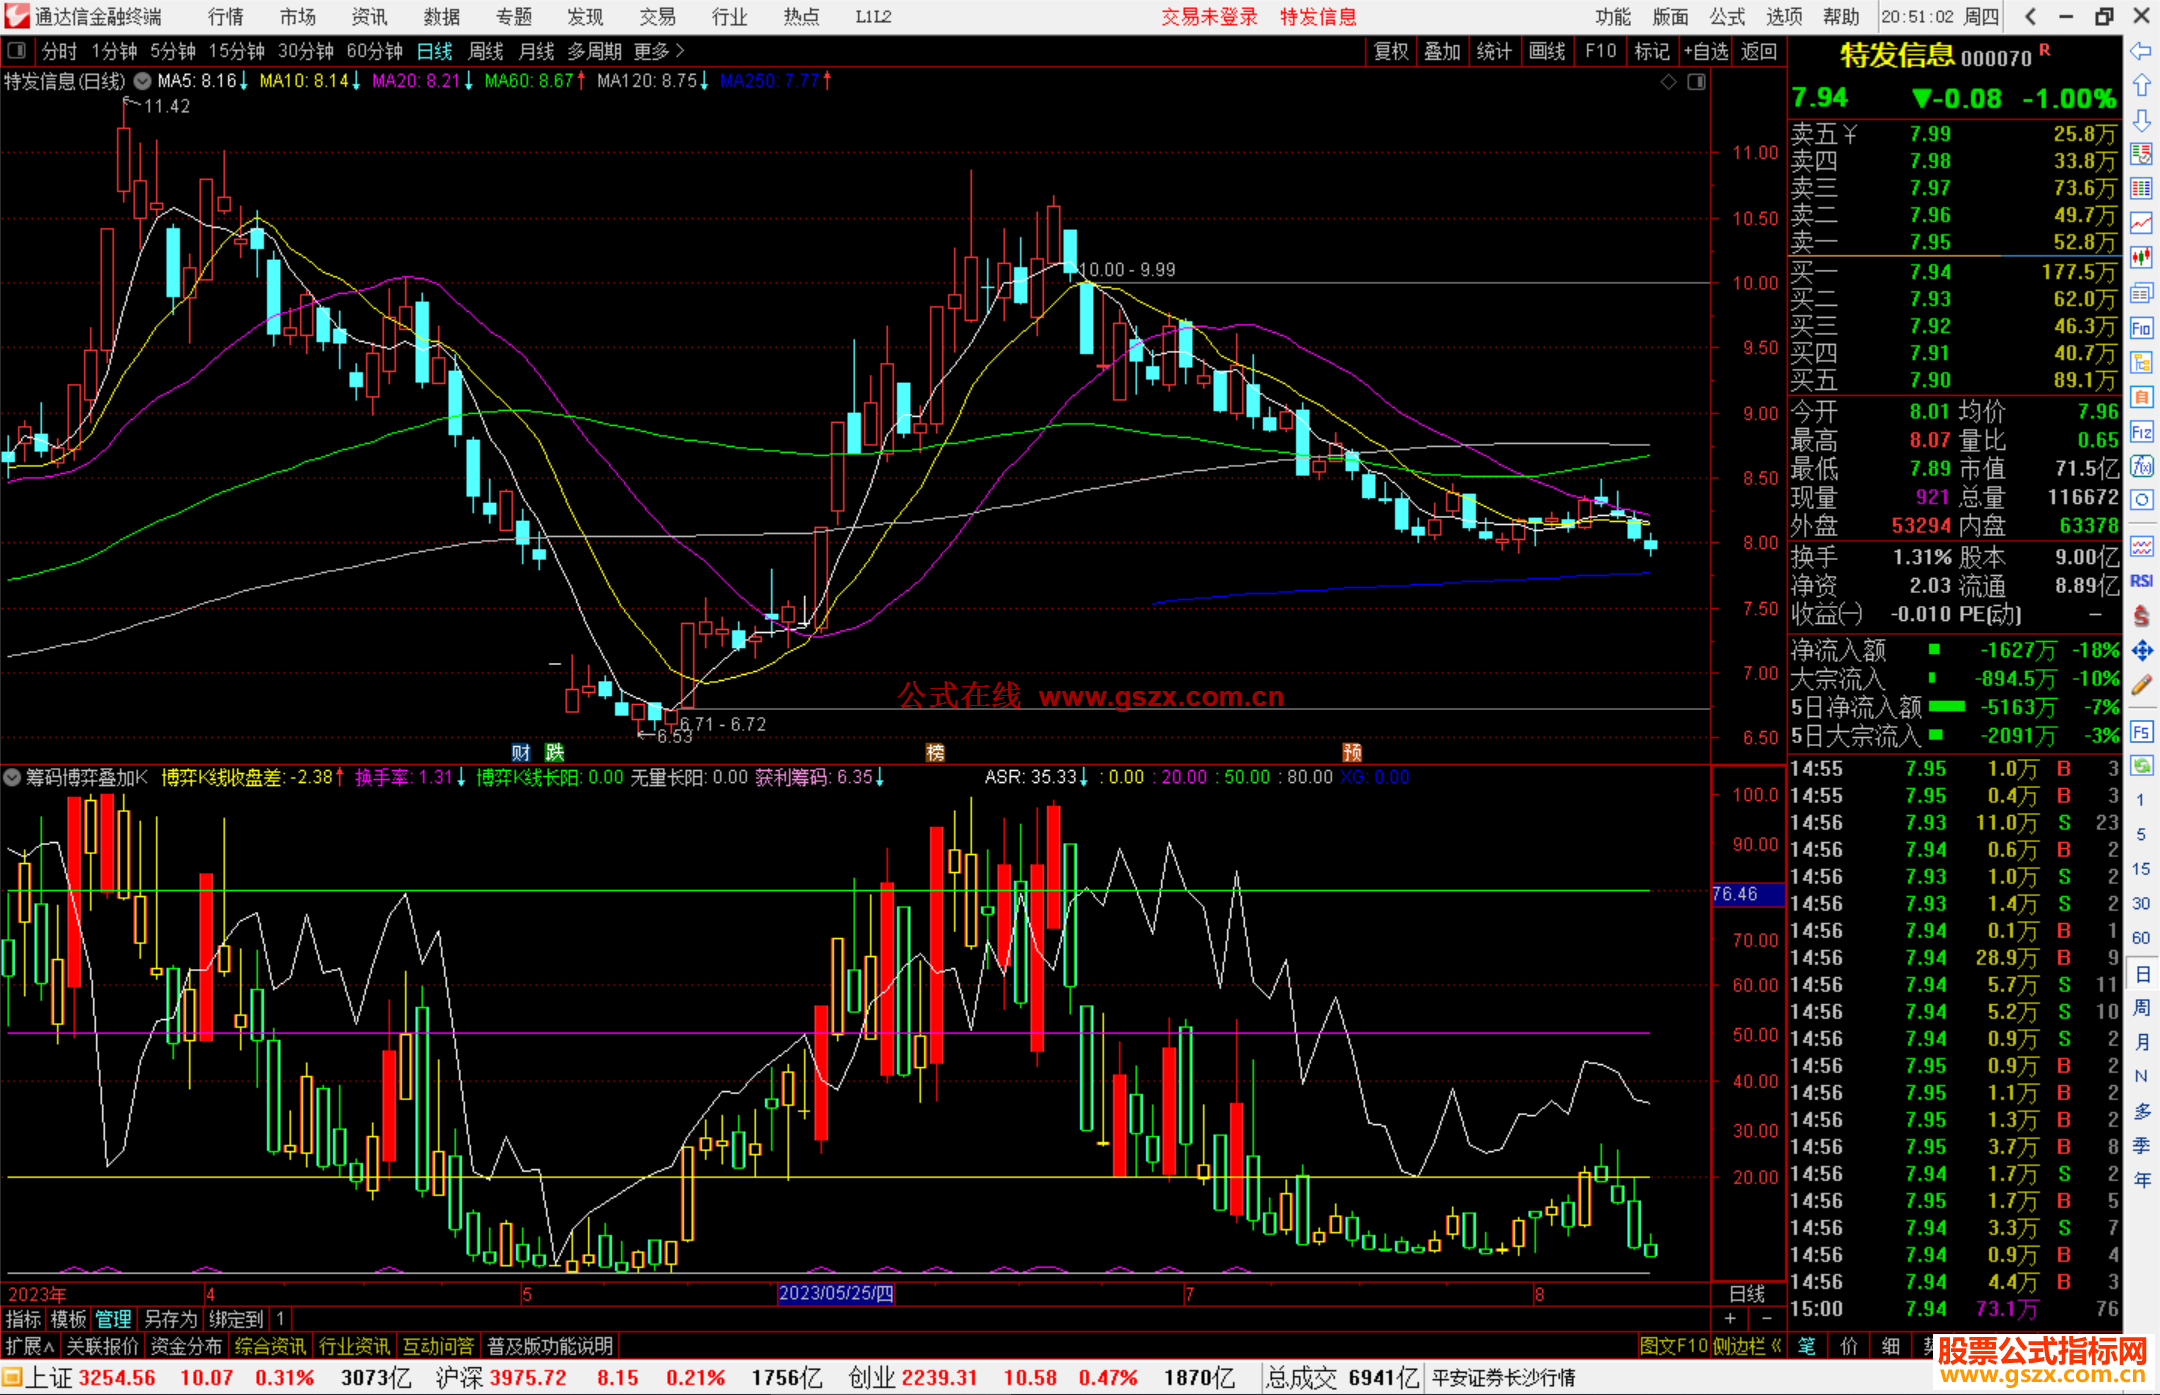Open the 行情 menu
The height and width of the screenshot is (1395, 2160).
click(x=226, y=16)
